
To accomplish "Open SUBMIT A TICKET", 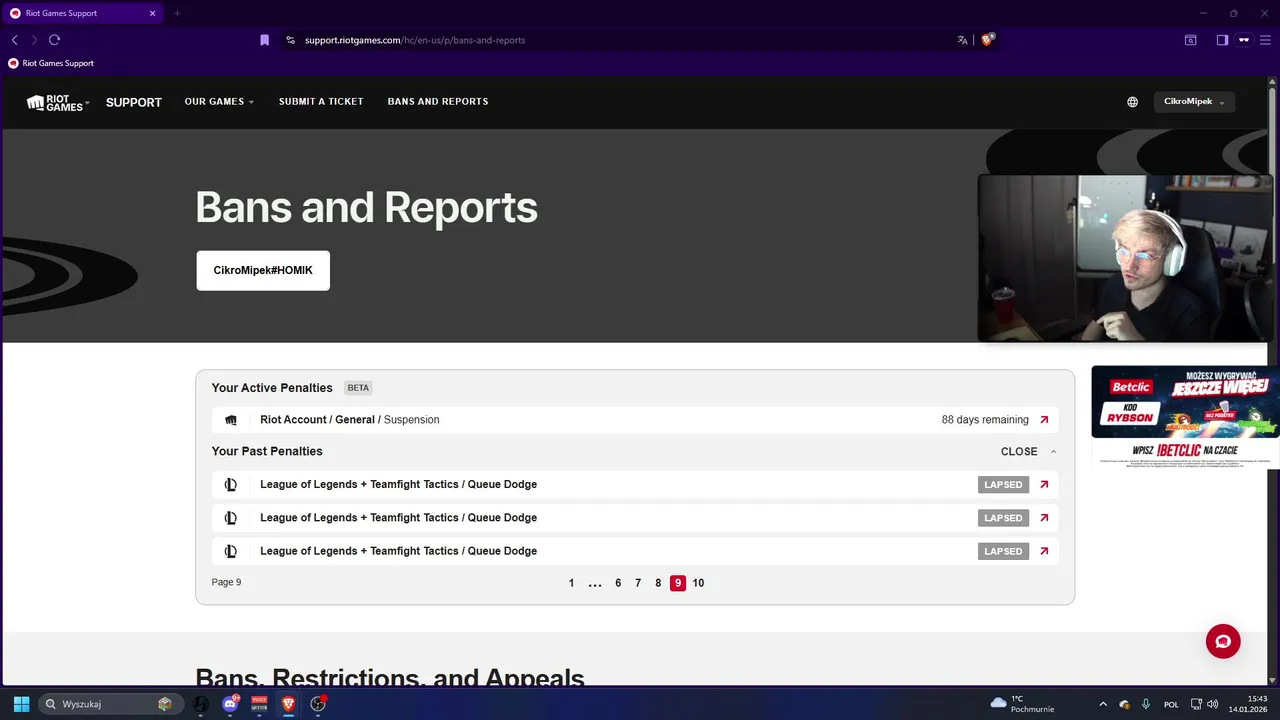I will pyautogui.click(x=321, y=102).
